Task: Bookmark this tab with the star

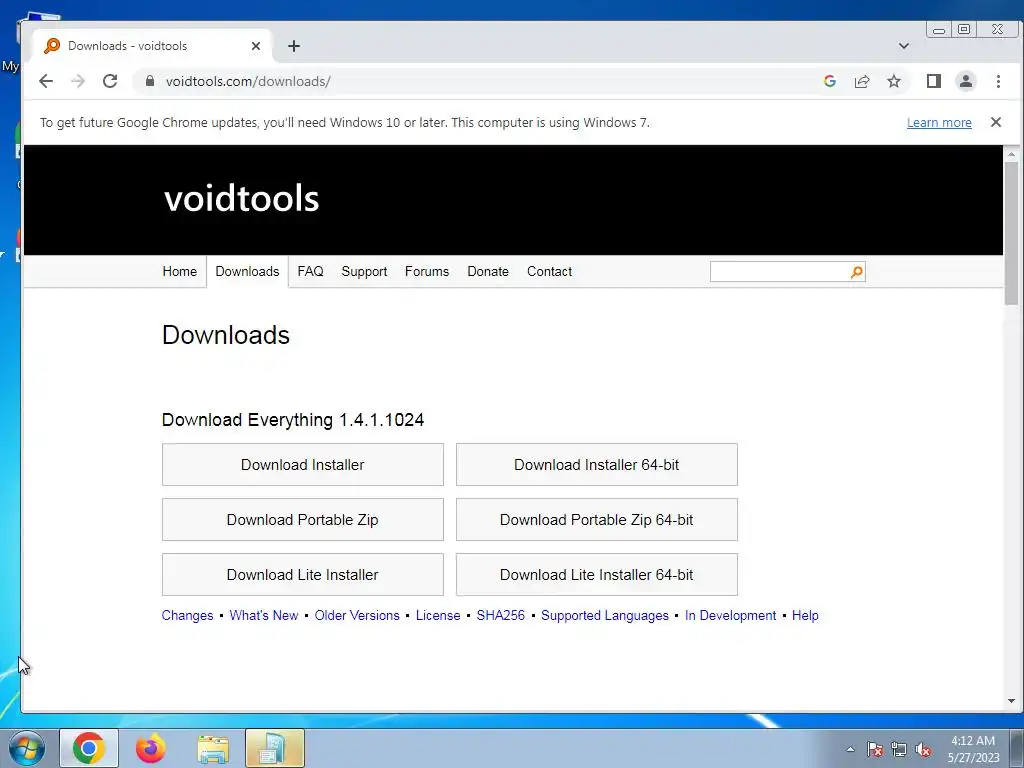Action: [894, 81]
